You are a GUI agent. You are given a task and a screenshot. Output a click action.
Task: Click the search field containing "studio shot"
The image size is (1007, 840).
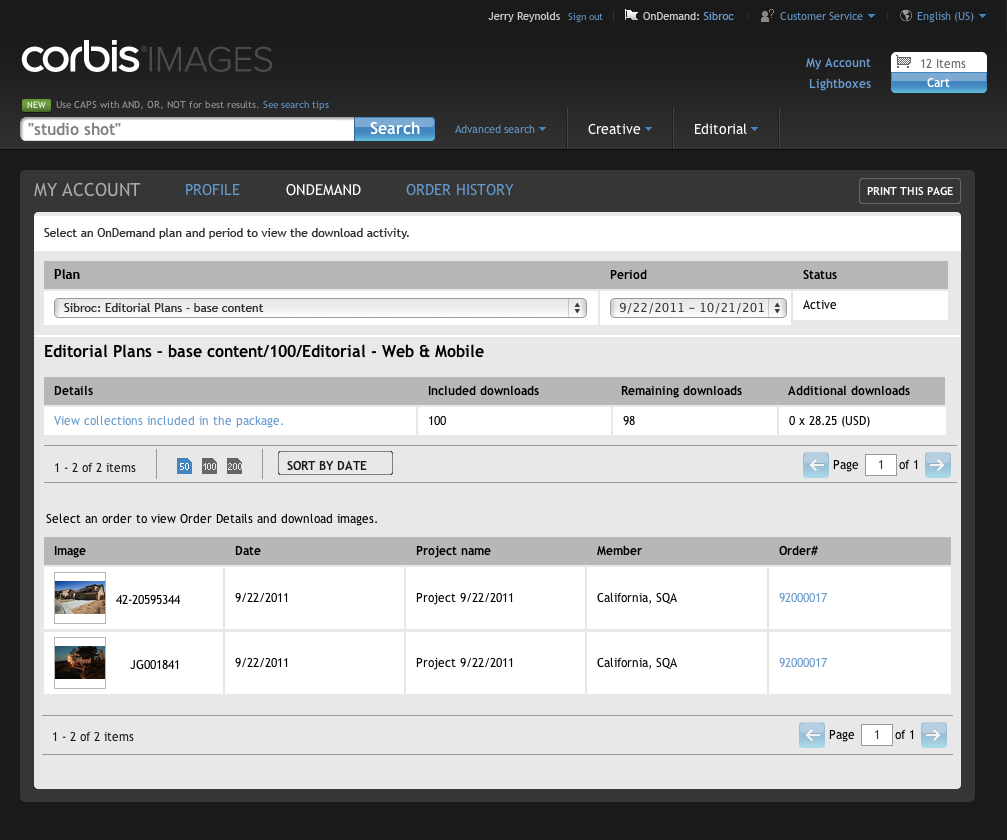point(188,129)
